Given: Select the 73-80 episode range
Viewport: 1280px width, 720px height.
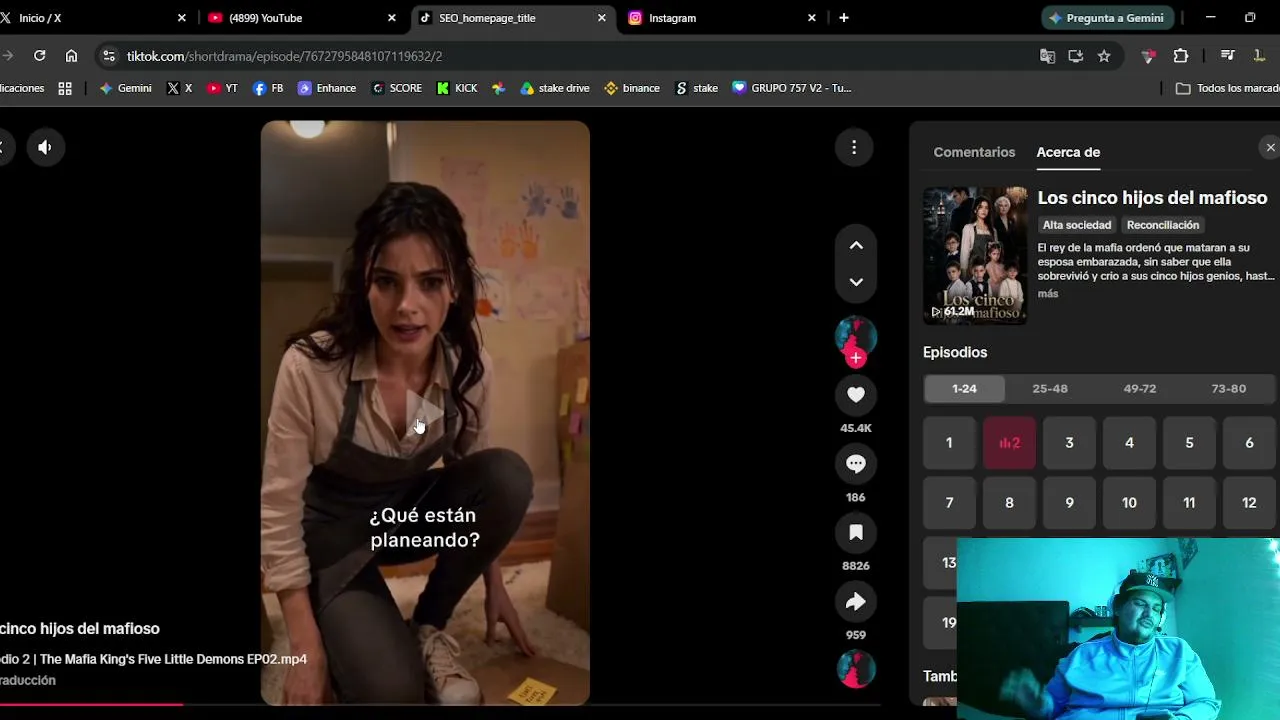Looking at the screenshot, I should coord(1228,389).
